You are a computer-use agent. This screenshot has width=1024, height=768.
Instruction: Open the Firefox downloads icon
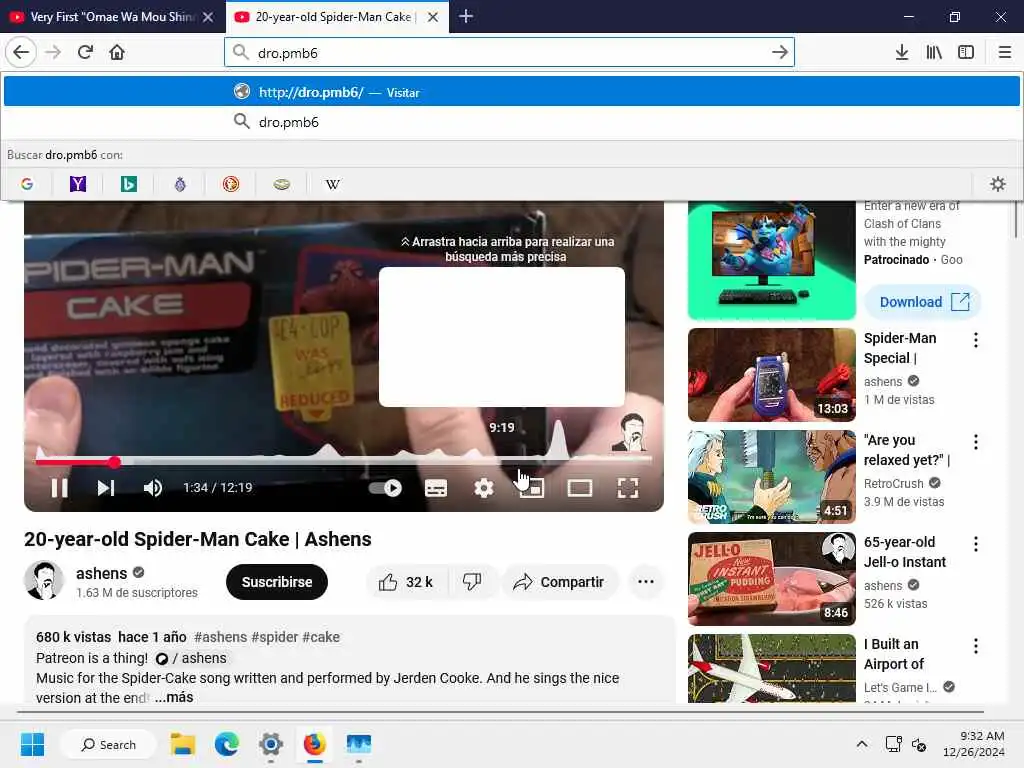tap(902, 52)
